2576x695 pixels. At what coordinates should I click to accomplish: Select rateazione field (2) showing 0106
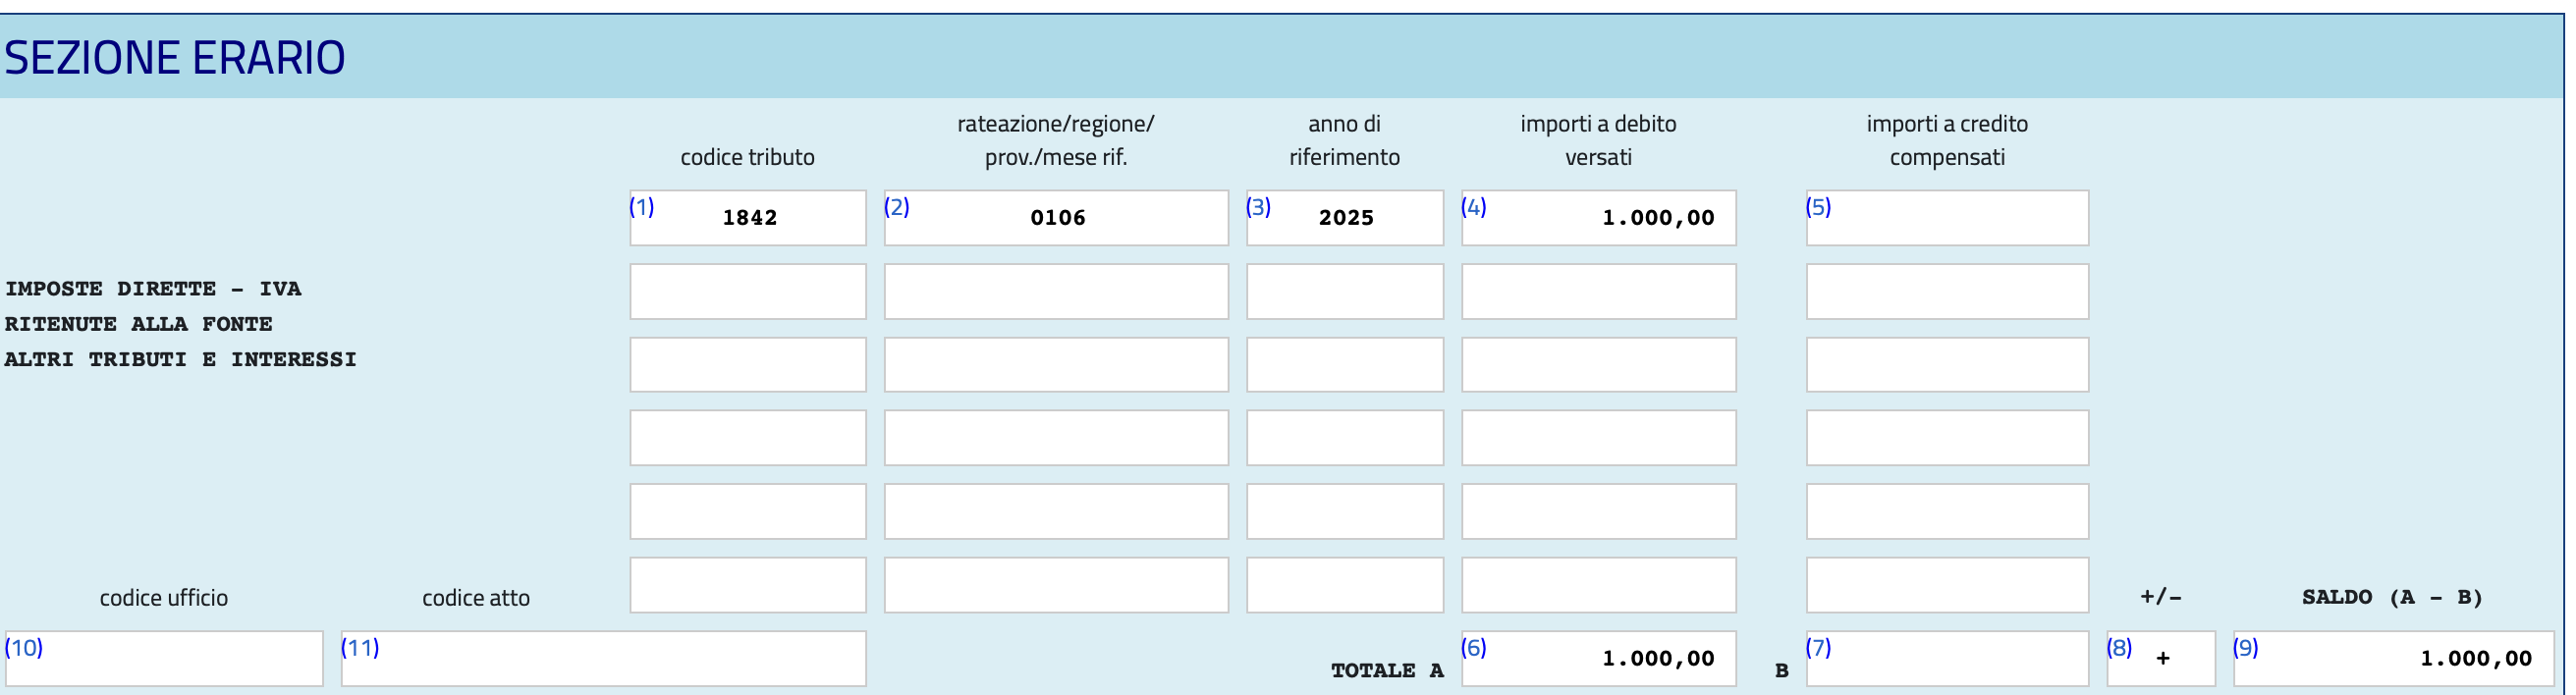[1056, 218]
